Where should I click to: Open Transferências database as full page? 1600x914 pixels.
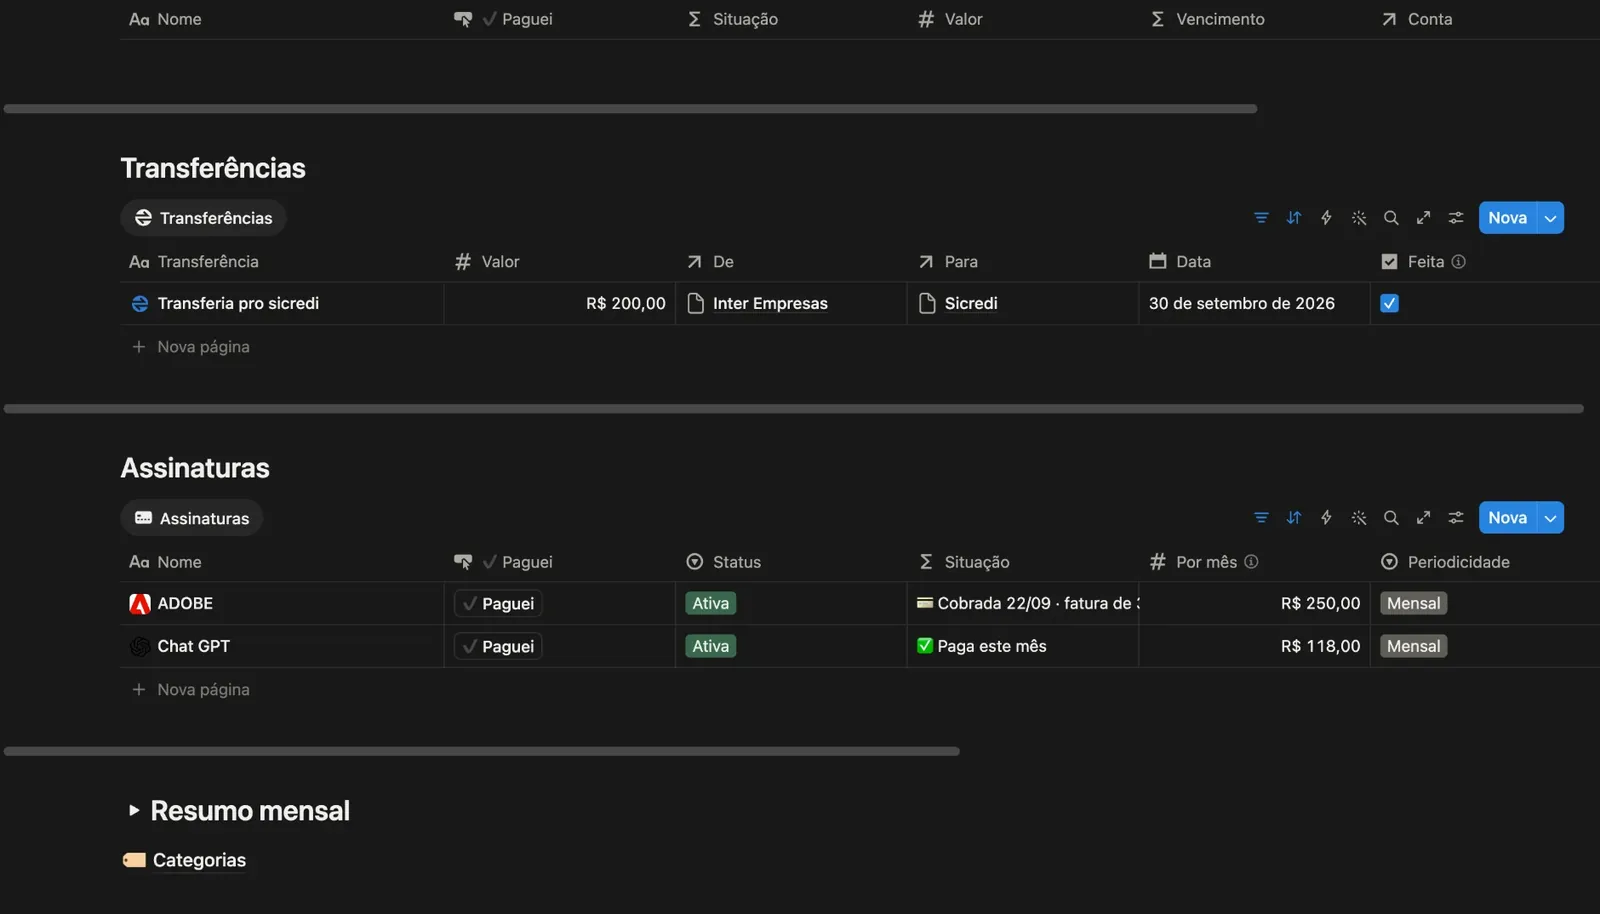(x=1424, y=218)
